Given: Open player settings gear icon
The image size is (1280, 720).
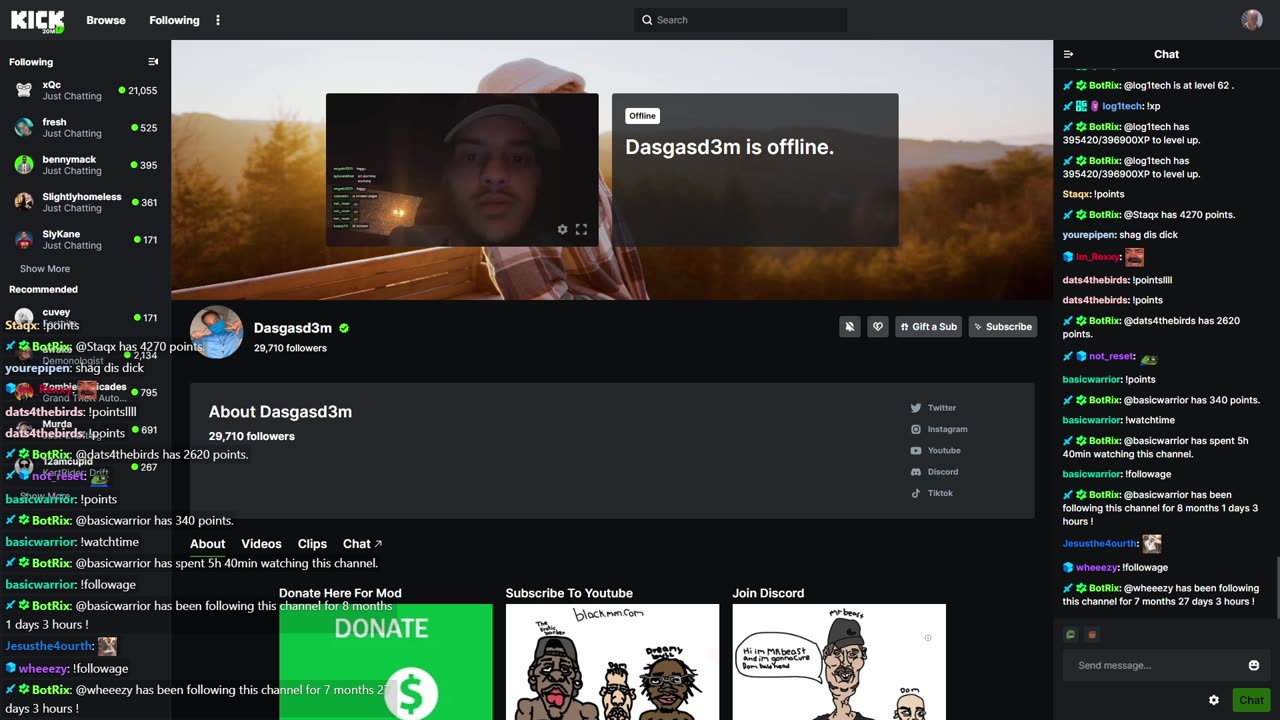Looking at the screenshot, I should coord(562,230).
